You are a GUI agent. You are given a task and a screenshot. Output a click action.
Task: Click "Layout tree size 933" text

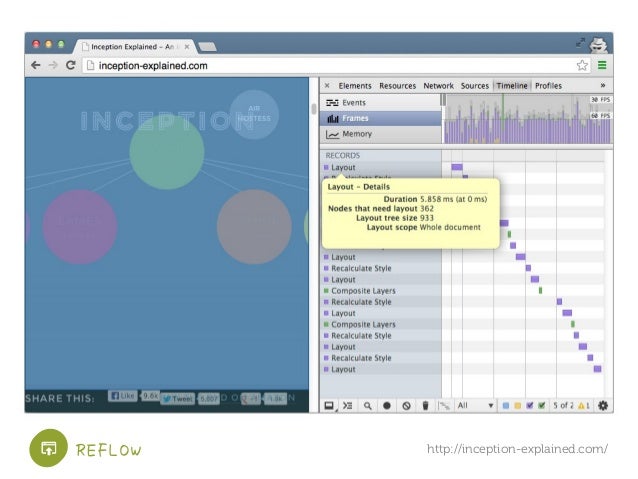(x=395, y=218)
